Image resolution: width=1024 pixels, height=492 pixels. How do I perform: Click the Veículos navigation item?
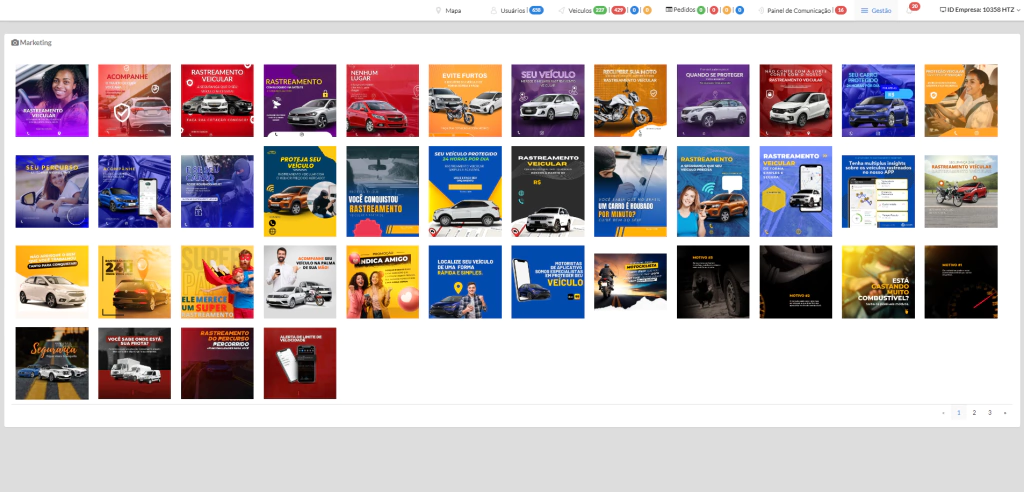(x=579, y=10)
